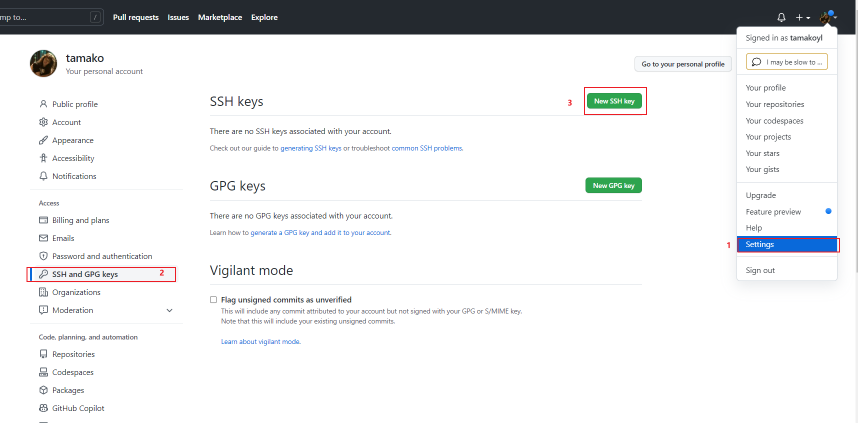Select Your gists in user menu
858x423 pixels.
coord(787,170)
